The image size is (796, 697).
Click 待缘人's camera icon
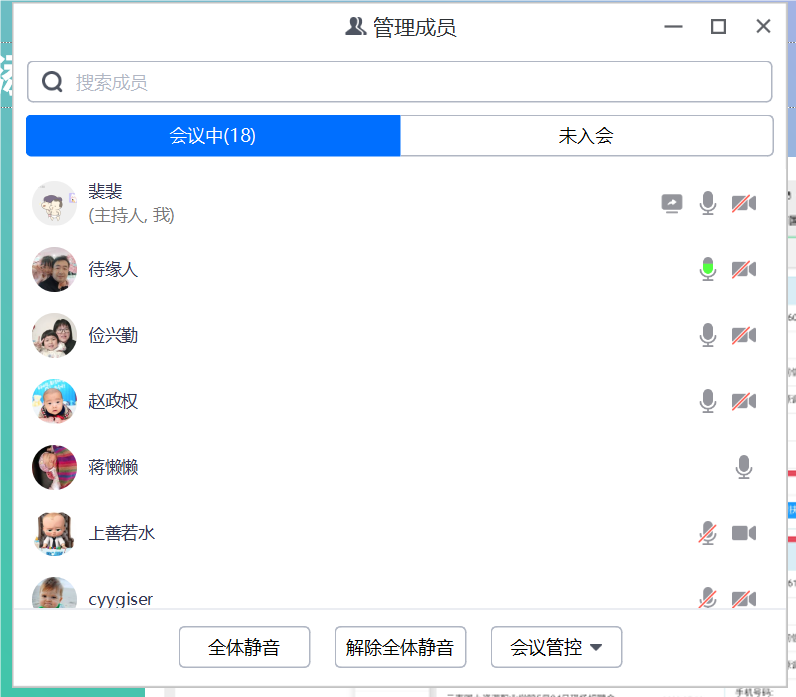tap(743, 269)
